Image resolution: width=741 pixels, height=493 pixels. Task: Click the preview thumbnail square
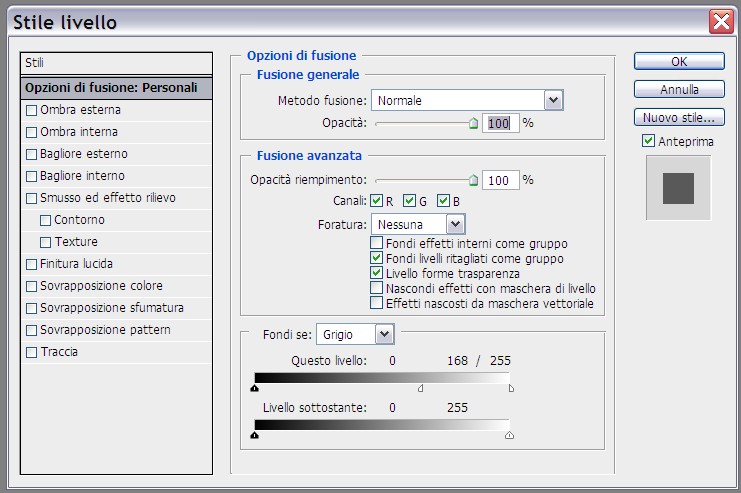point(678,187)
